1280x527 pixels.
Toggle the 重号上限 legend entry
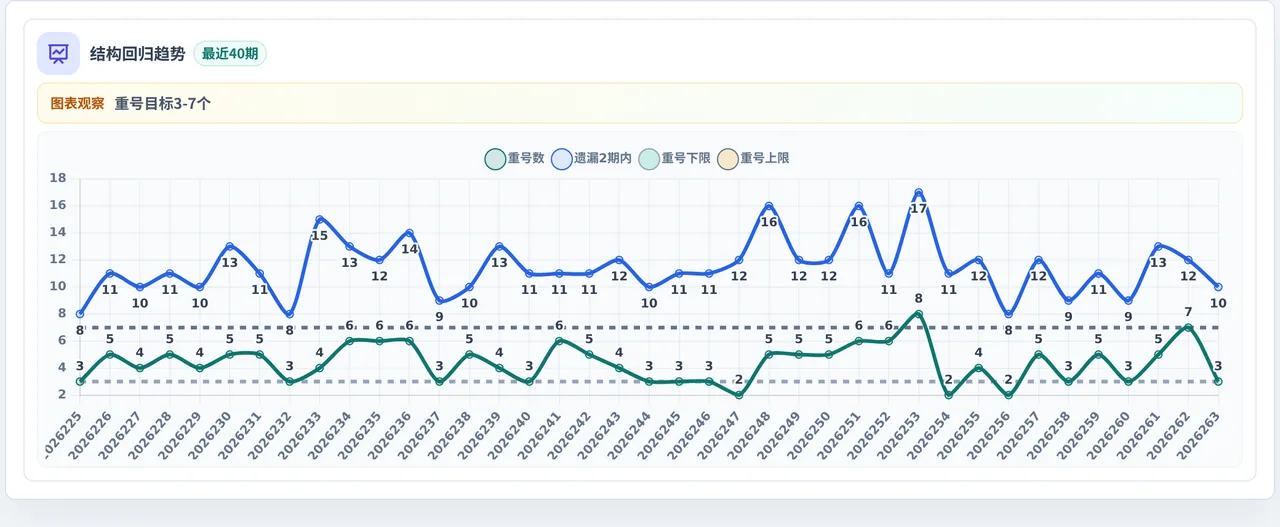(x=754, y=158)
